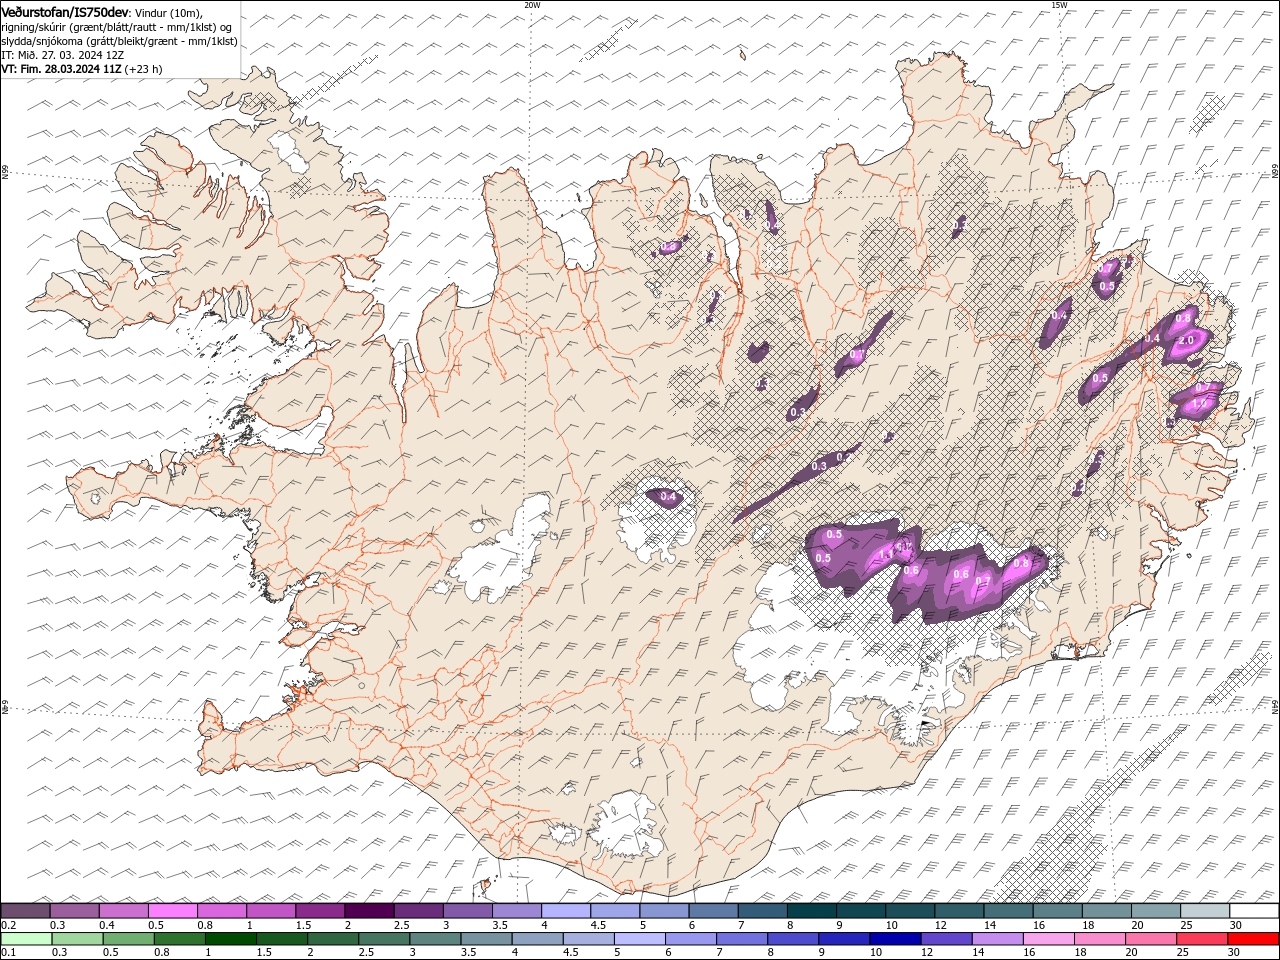Pick lower-row green swatch starting at 2

point(333,939)
